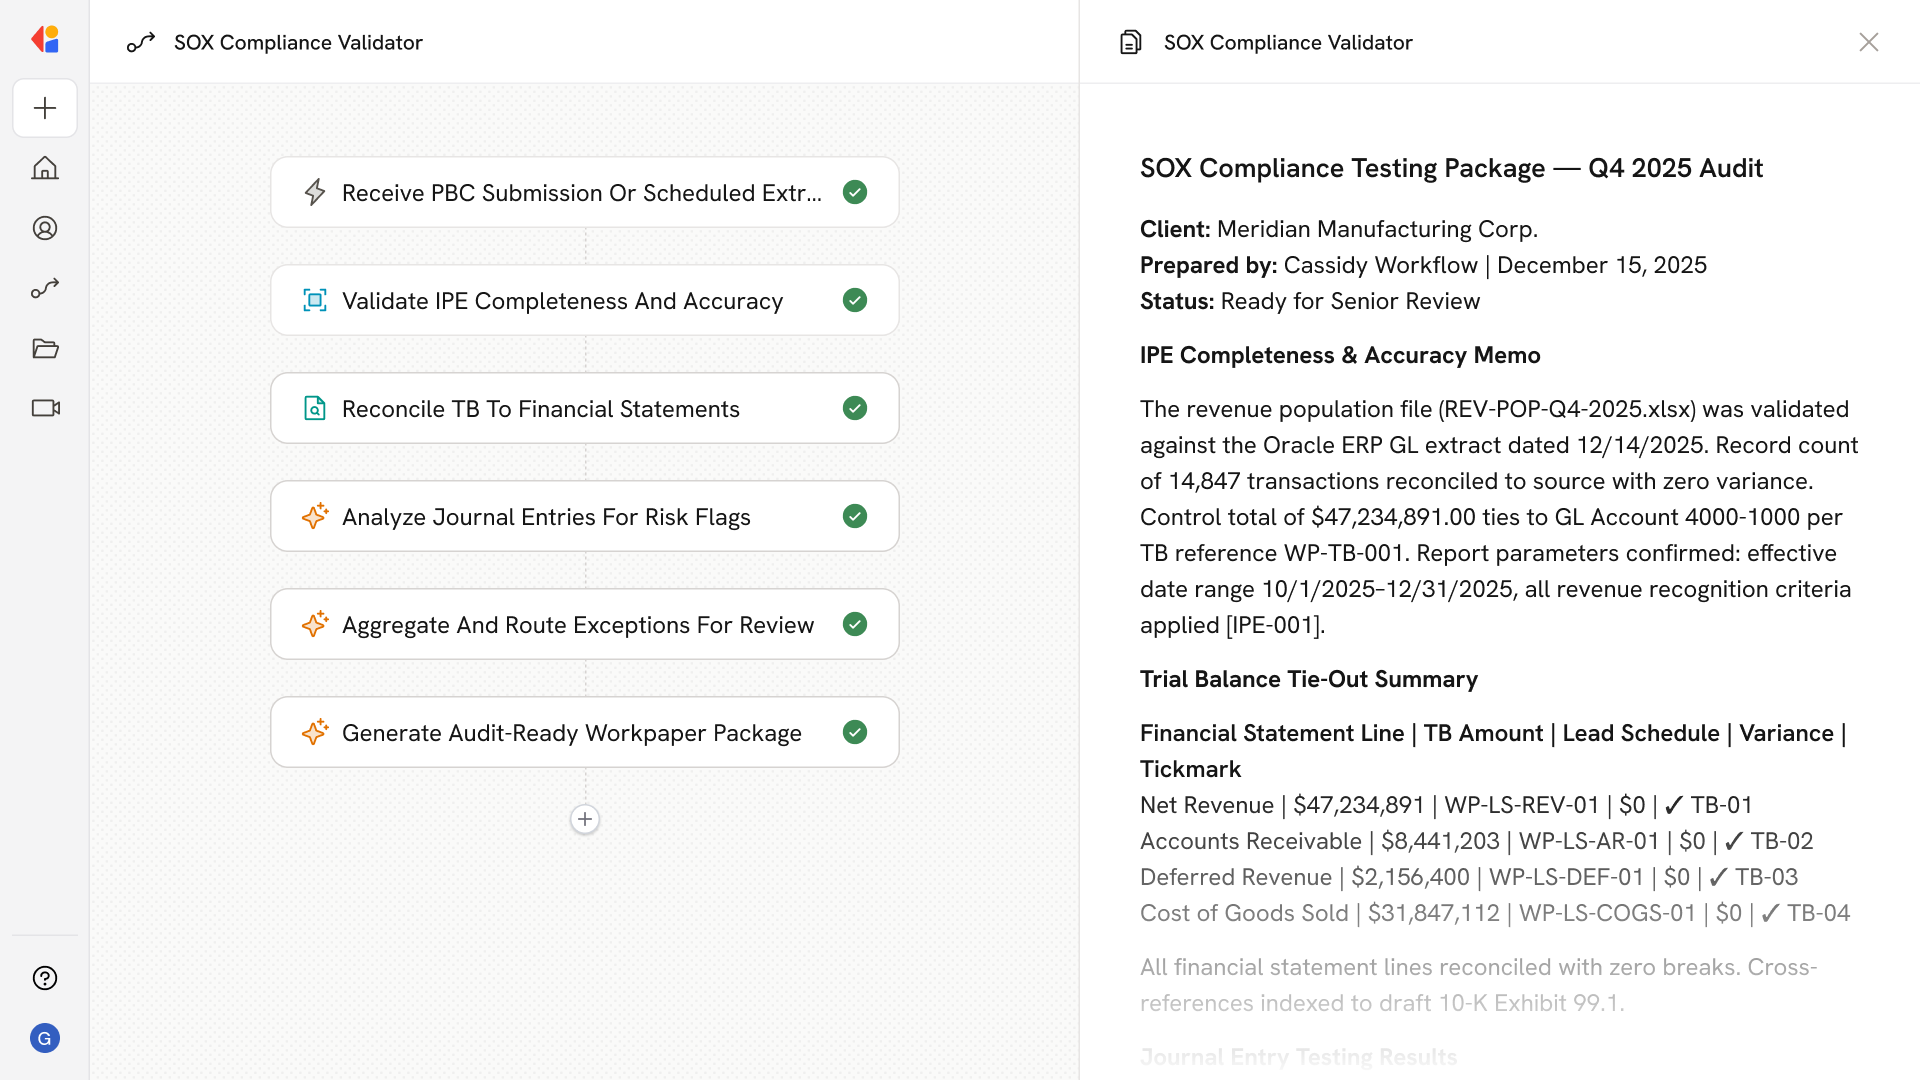Viewport: 1920px width, 1080px height.
Task: Click the G account avatar
Action: 45,1038
